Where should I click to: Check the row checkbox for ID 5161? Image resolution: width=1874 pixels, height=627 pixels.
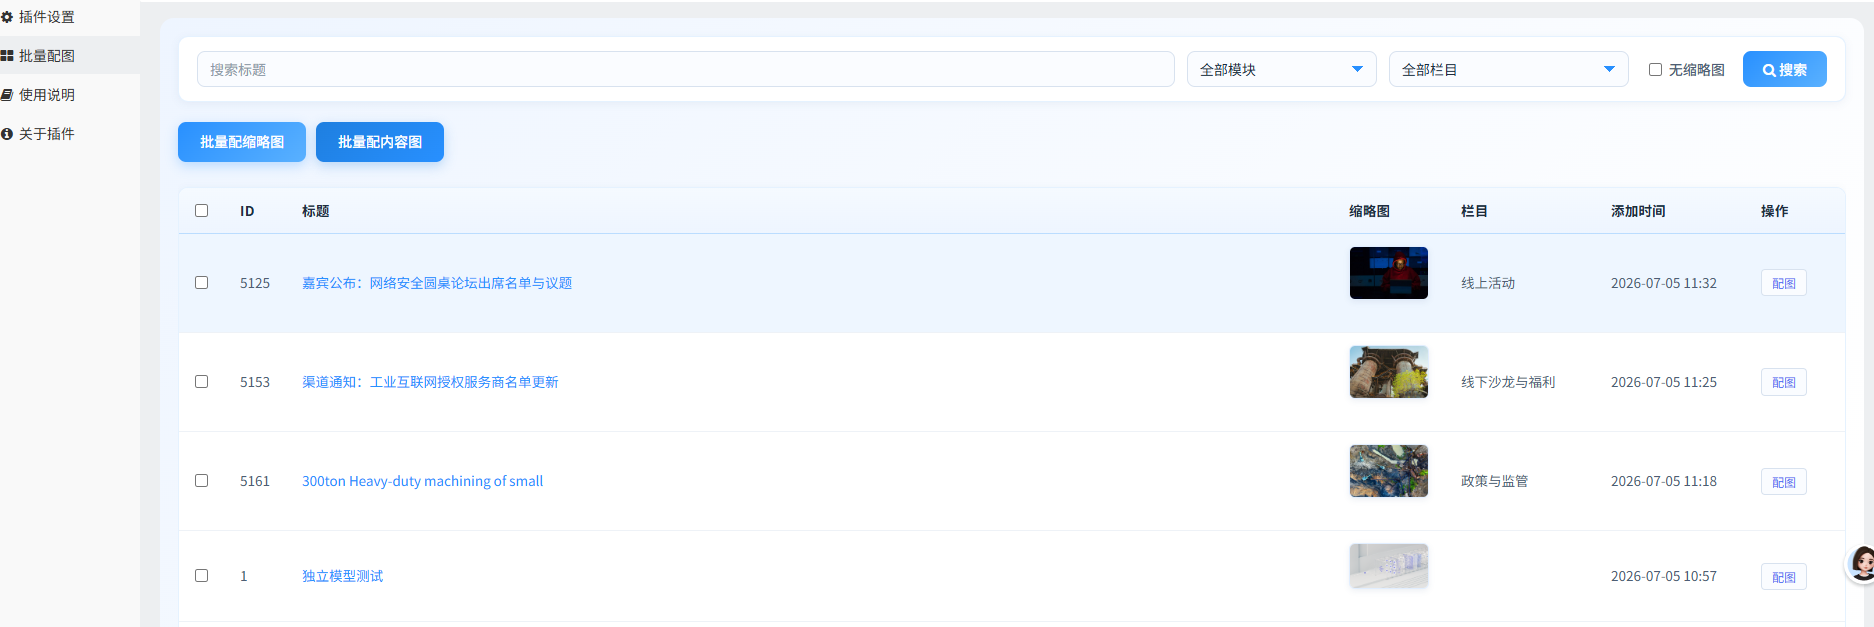[201, 480]
